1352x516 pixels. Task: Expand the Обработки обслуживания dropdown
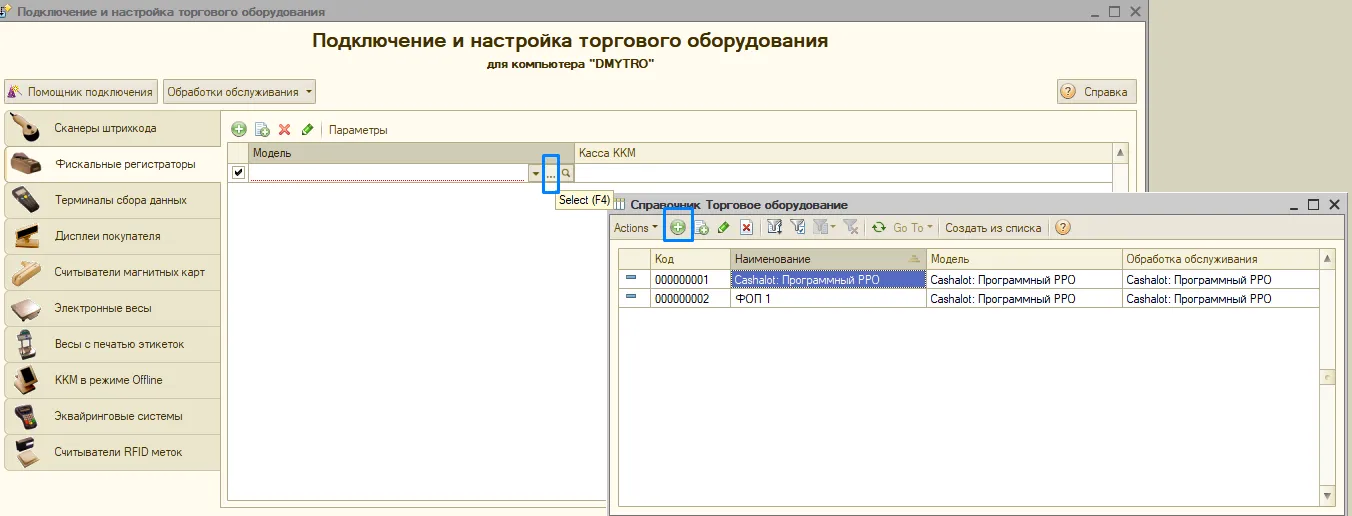[x=240, y=92]
